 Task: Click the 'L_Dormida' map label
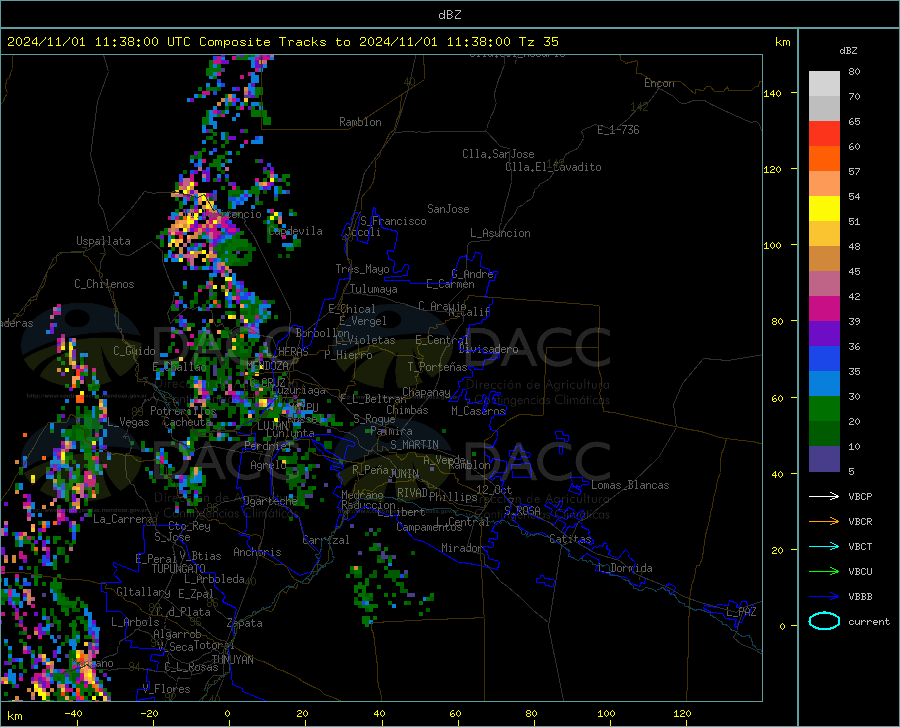(625, 568)
